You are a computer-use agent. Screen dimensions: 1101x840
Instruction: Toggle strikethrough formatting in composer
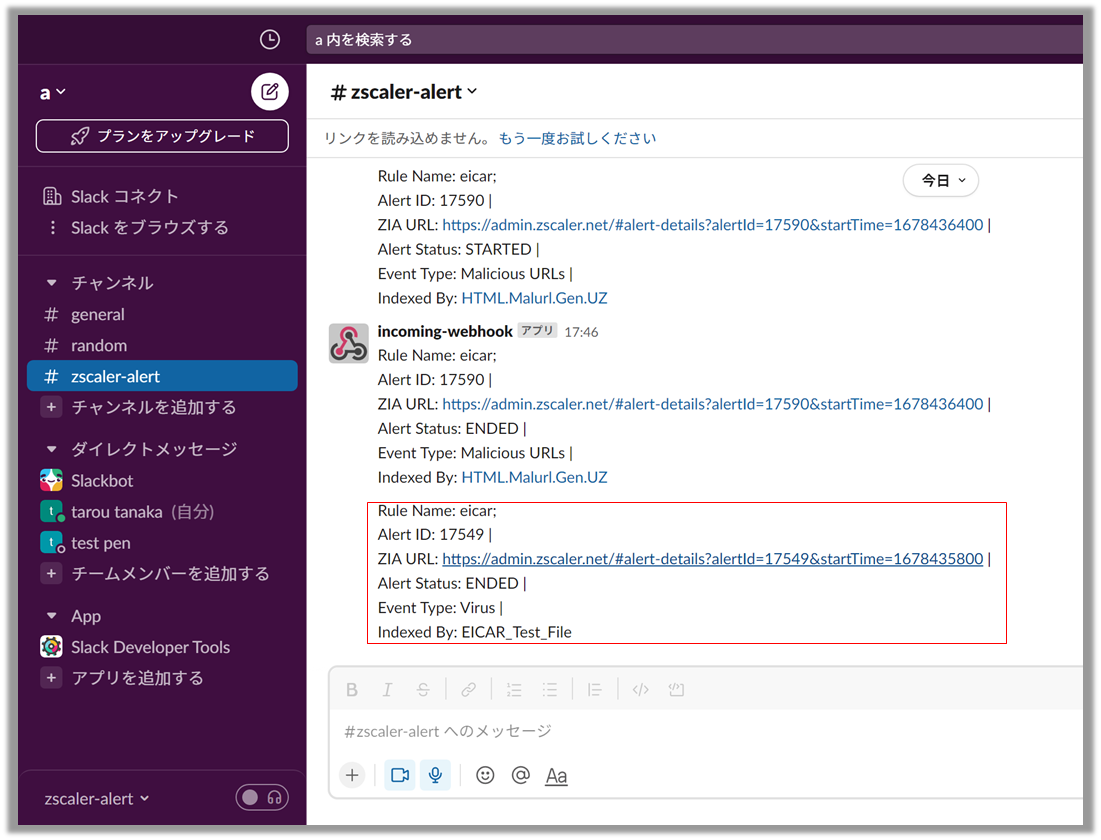pyautogui.click(x=423, y=690)
